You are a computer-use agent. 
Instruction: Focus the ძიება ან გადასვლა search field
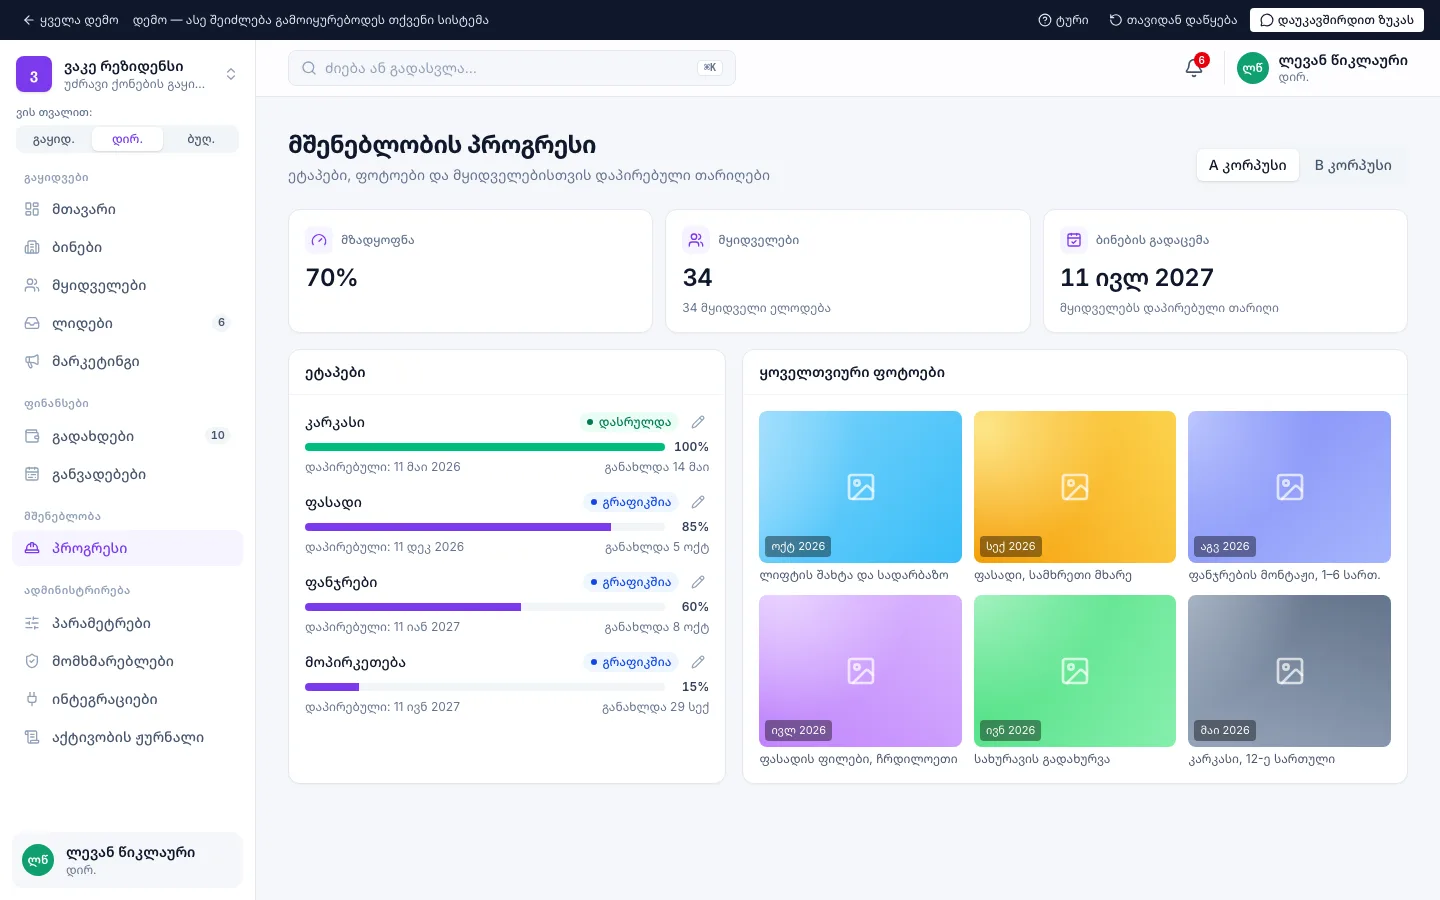pos(512,68)
